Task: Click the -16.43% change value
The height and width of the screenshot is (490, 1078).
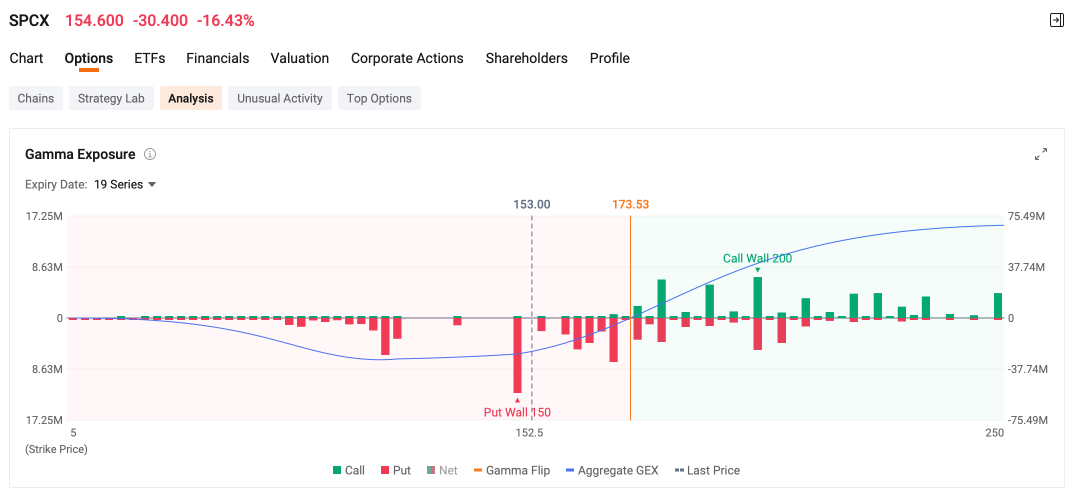Action: point(226,21)
